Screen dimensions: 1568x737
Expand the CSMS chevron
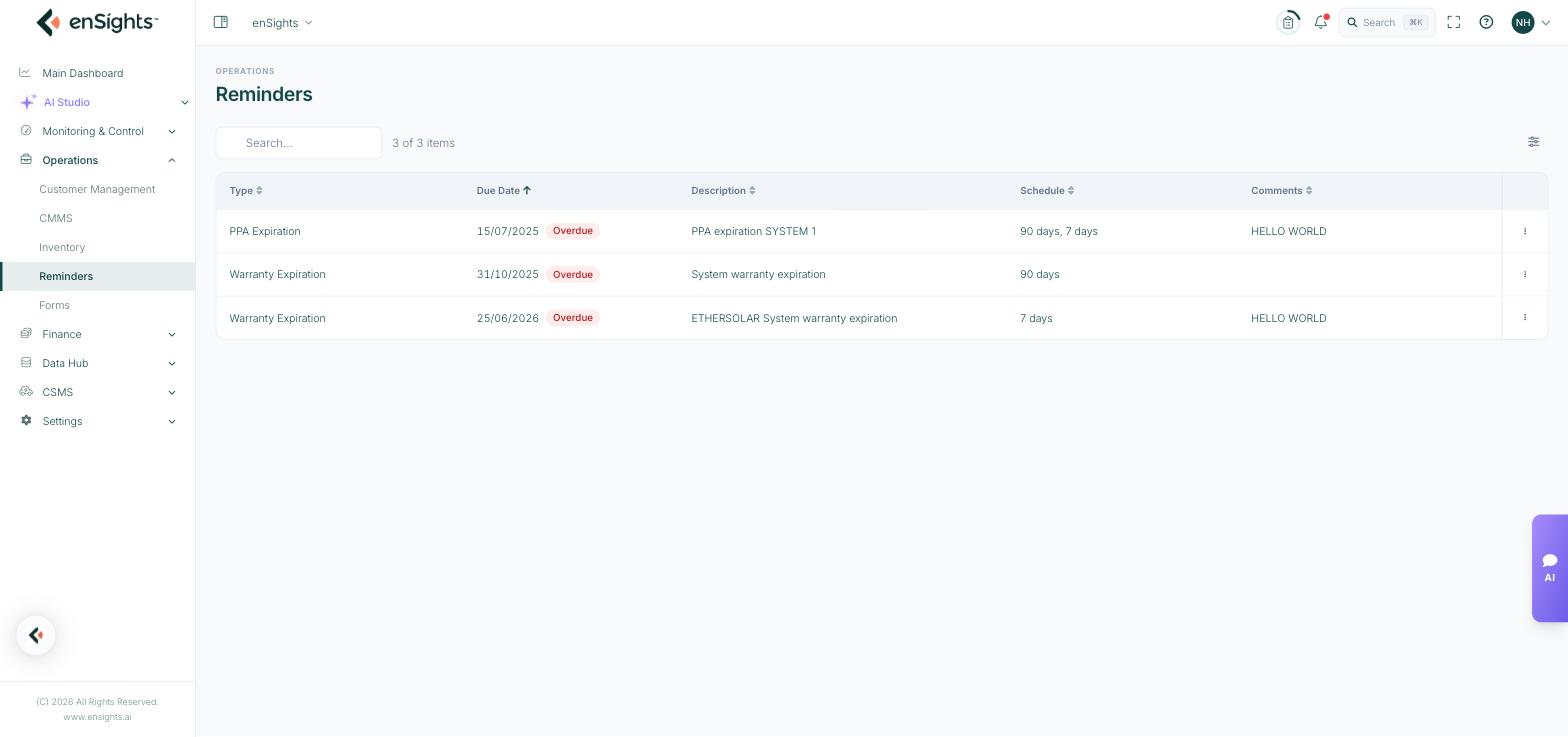pos(172,392)
